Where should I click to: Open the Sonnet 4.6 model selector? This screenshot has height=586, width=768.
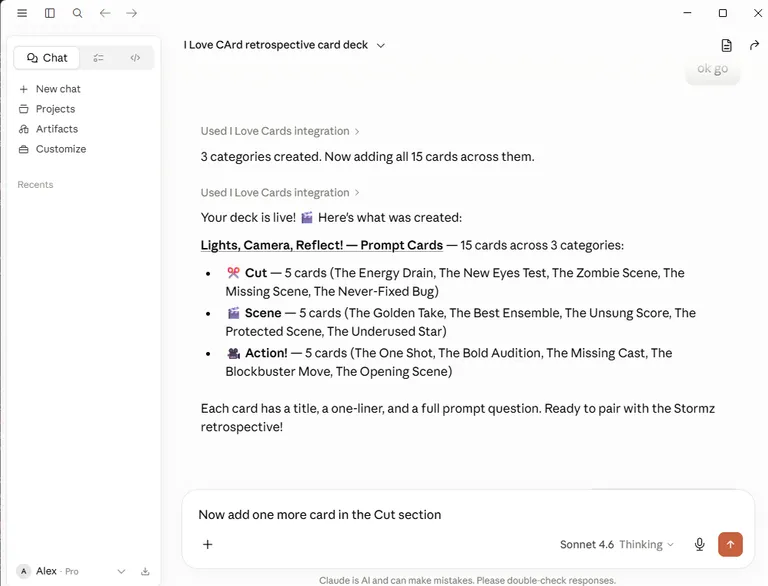[617, 544]
